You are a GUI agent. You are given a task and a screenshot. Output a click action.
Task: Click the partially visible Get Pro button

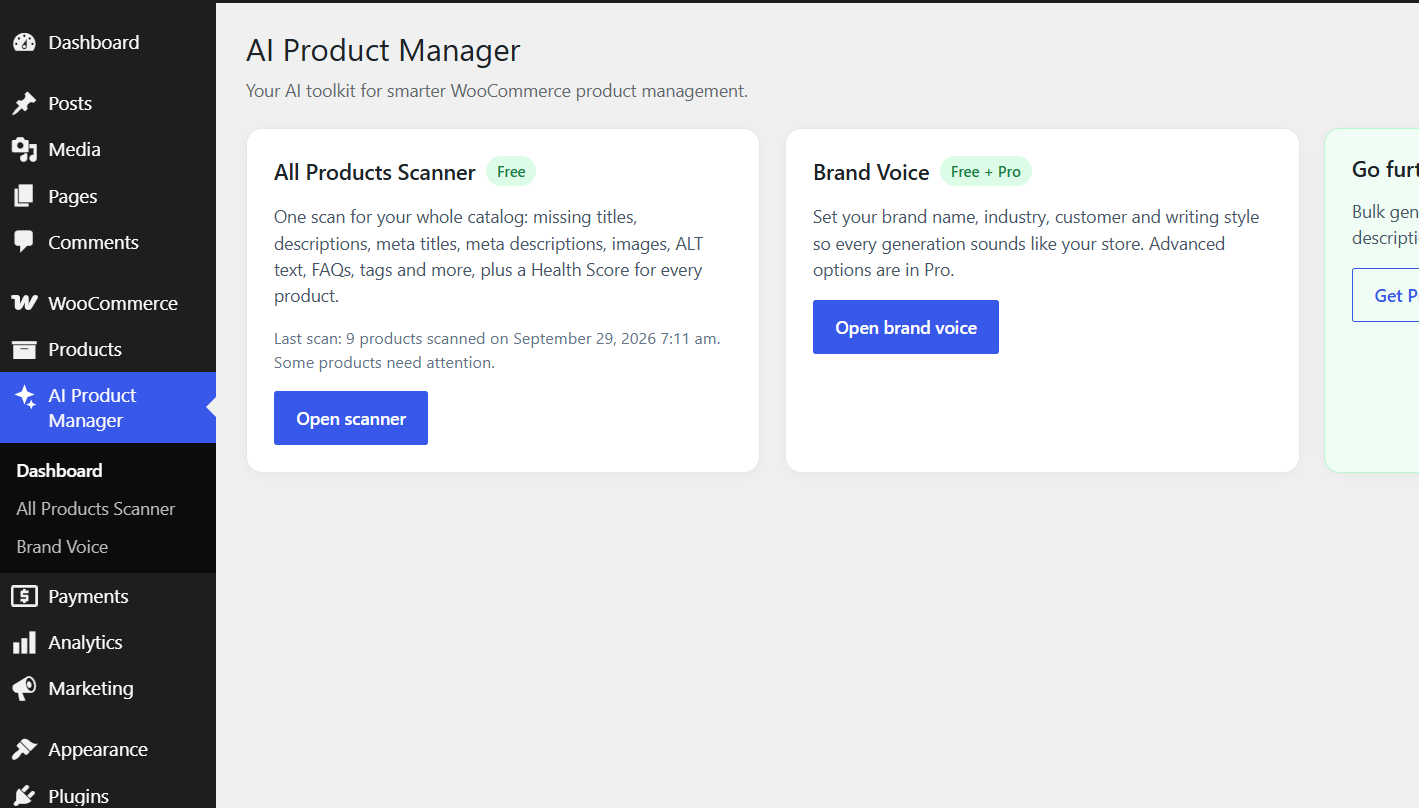tap(1386, 295)
